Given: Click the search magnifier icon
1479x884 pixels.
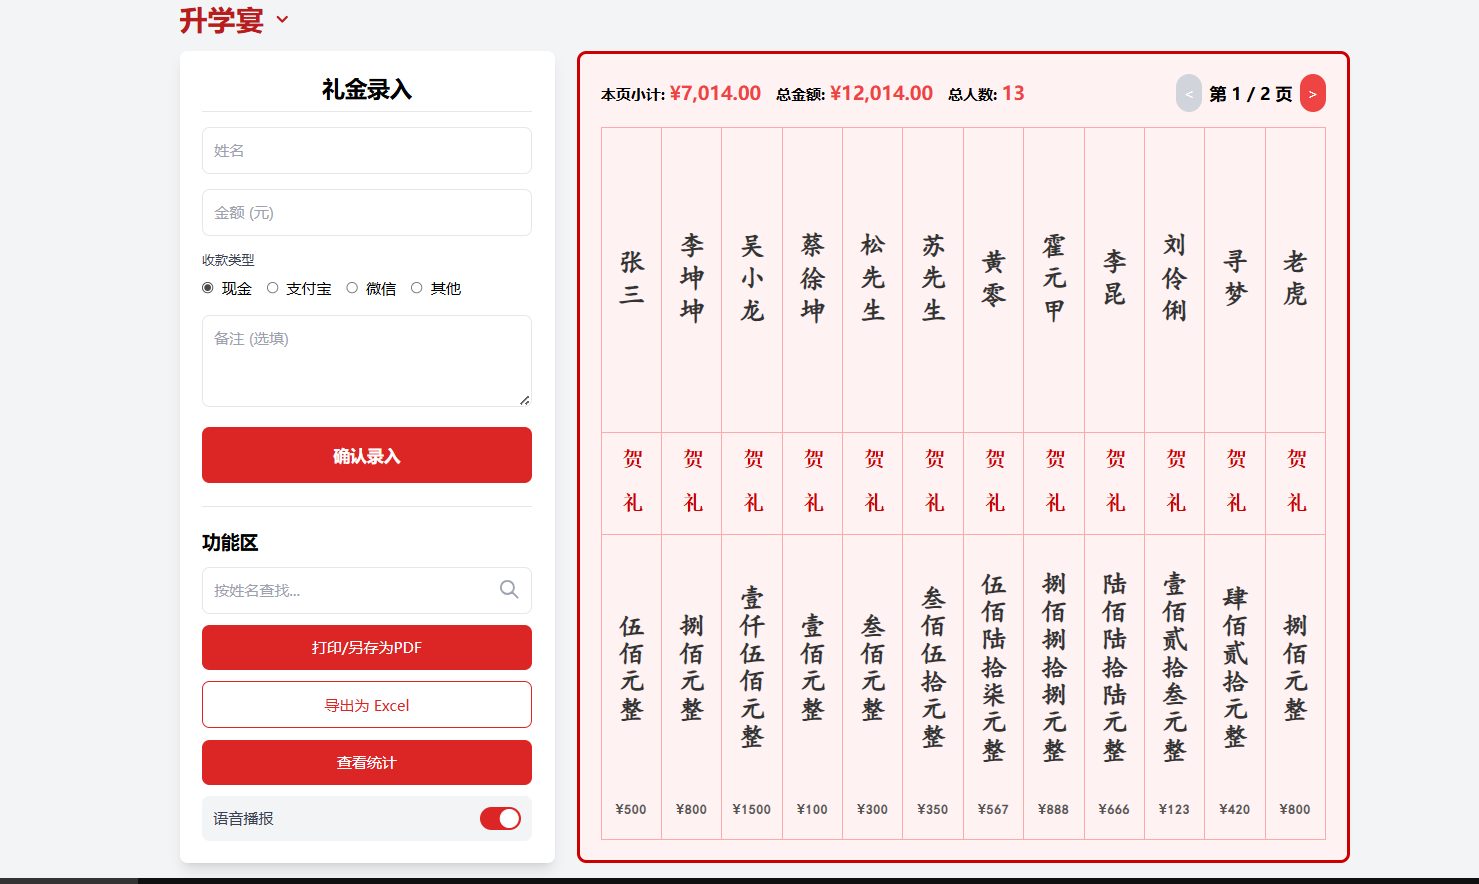Looking at the screenshot, I should [509, 590].
